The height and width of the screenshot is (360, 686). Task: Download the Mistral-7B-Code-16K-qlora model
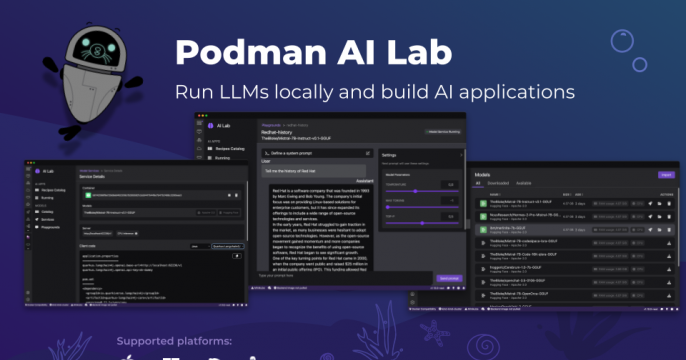[669, 256]
